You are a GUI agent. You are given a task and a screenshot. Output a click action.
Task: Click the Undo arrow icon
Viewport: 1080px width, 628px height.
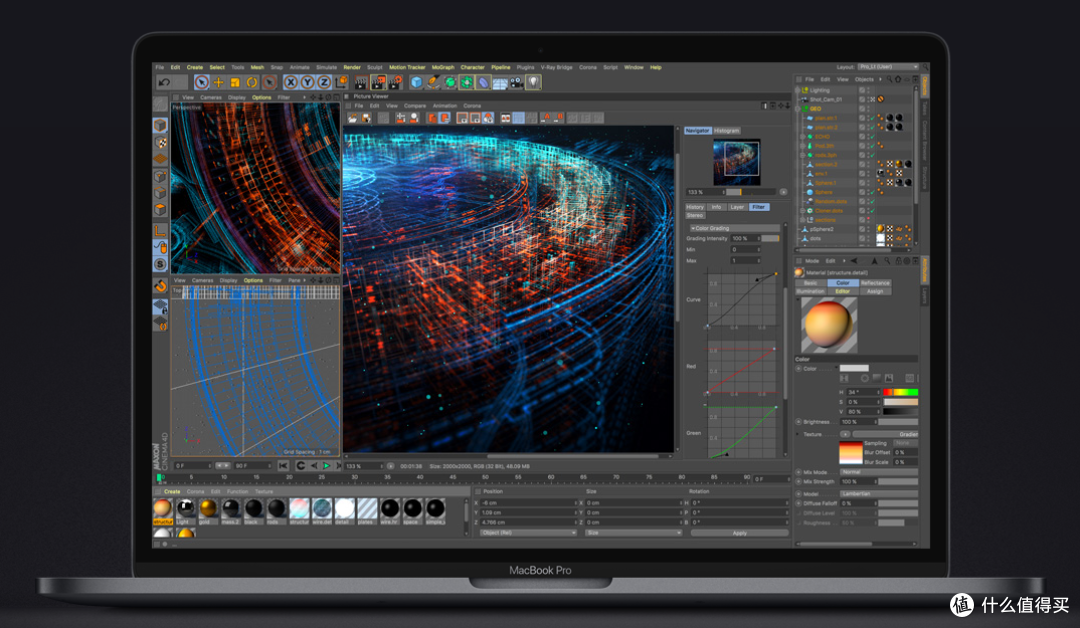[164, 83]
